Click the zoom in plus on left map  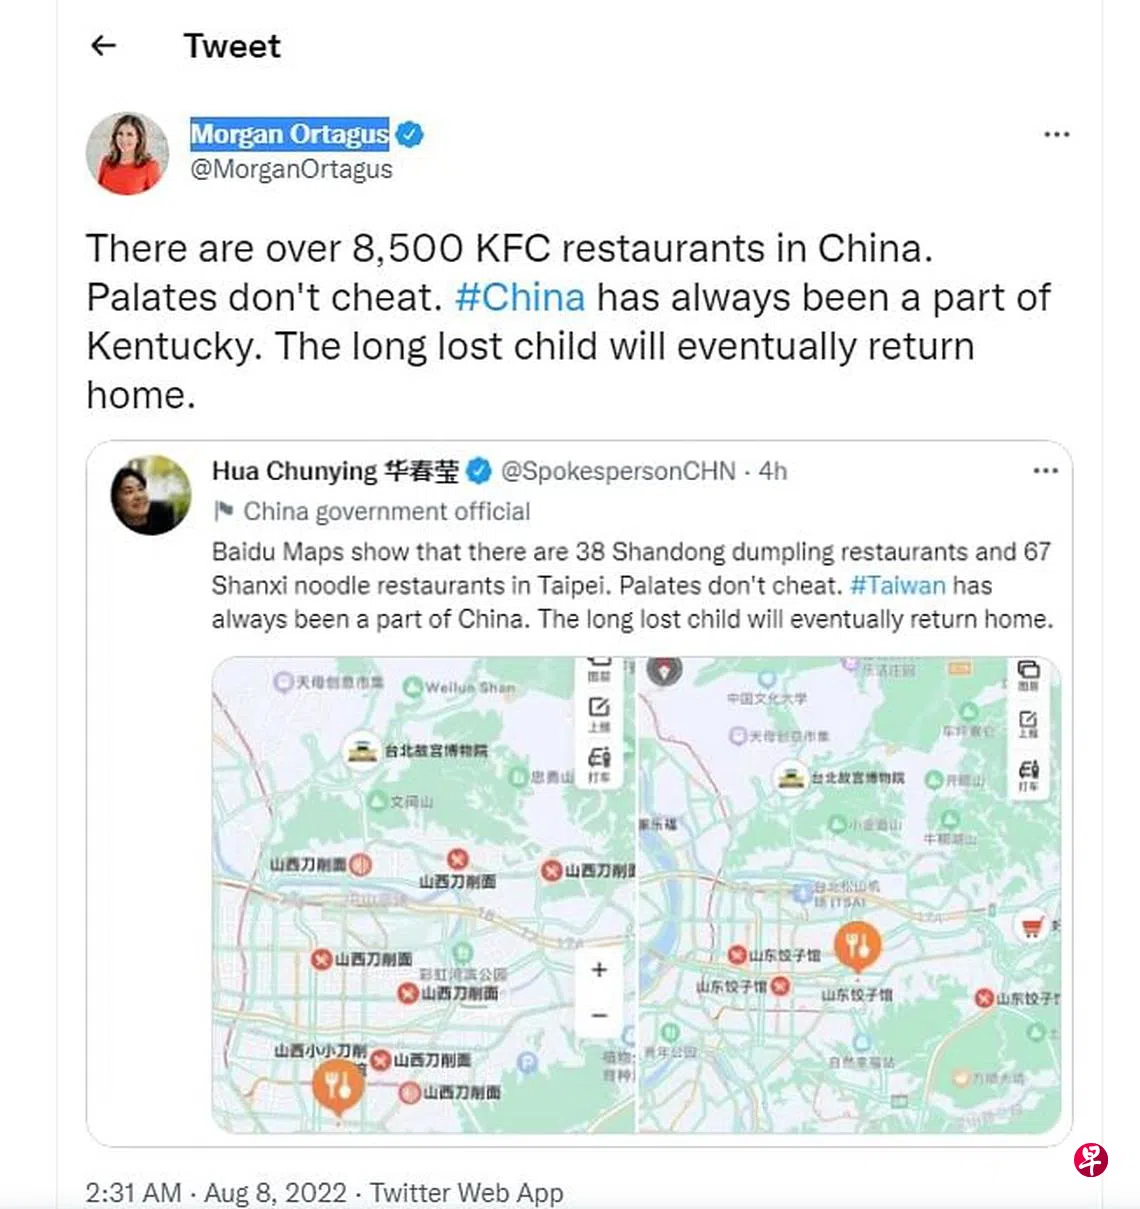[599, 969]
